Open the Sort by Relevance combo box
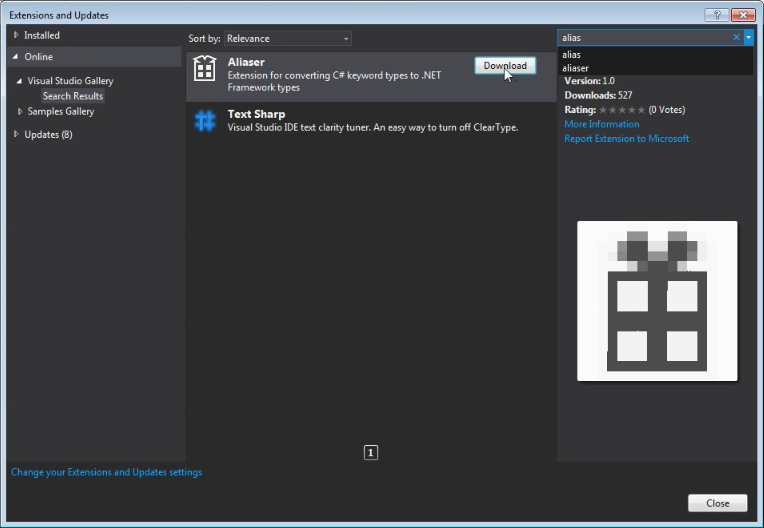 coord(287,38)
